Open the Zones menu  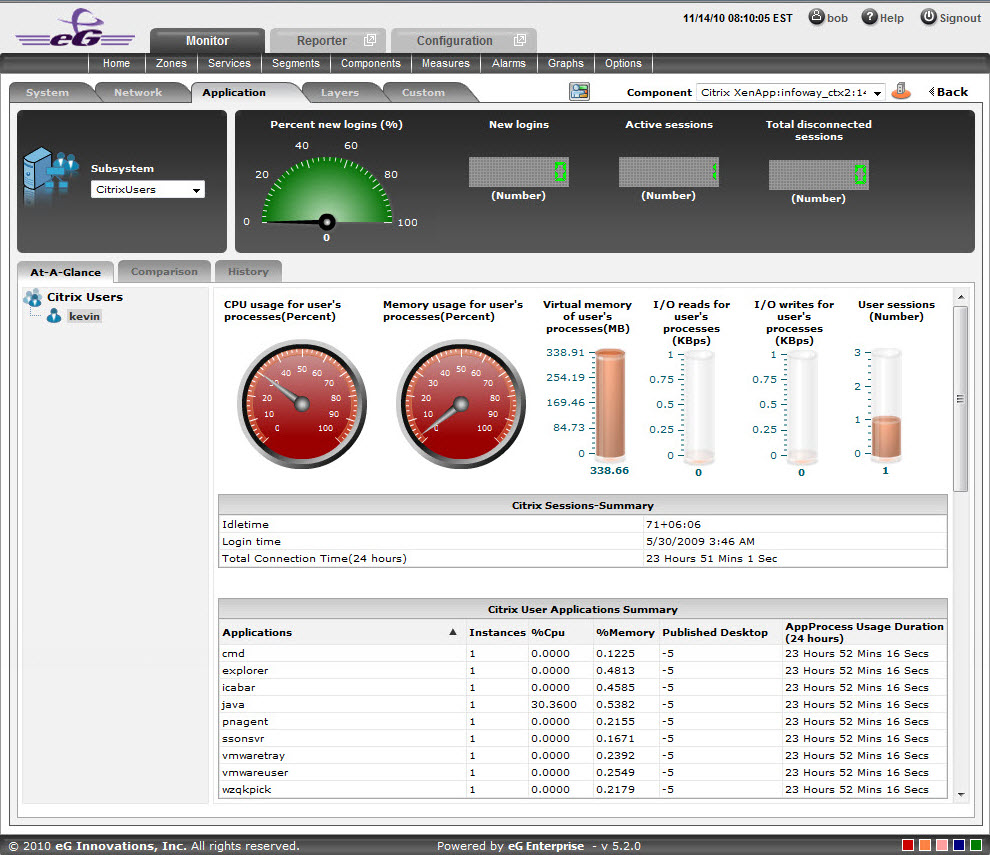pyautogui.click(x=171, y=63)
